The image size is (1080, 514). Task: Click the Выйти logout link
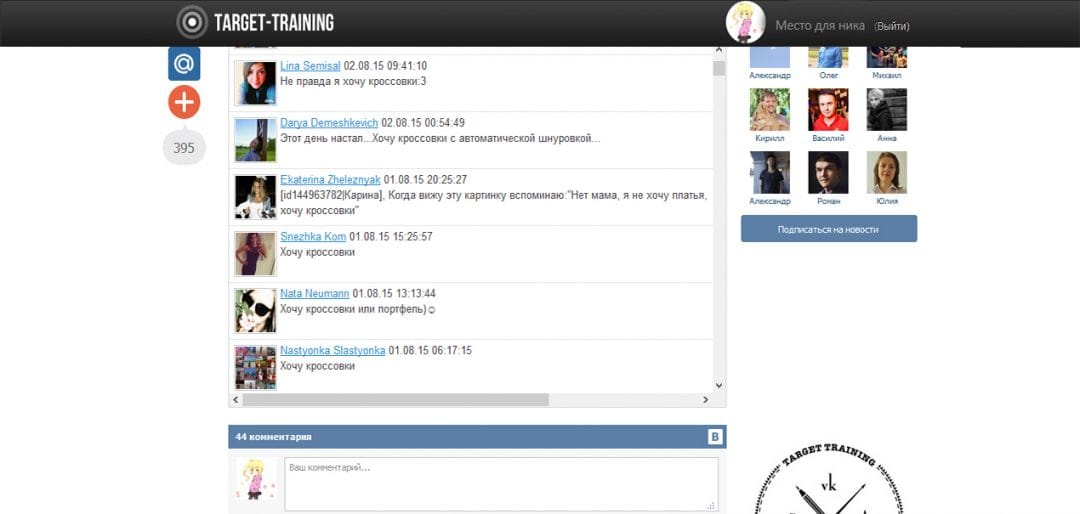coord(892,26)
